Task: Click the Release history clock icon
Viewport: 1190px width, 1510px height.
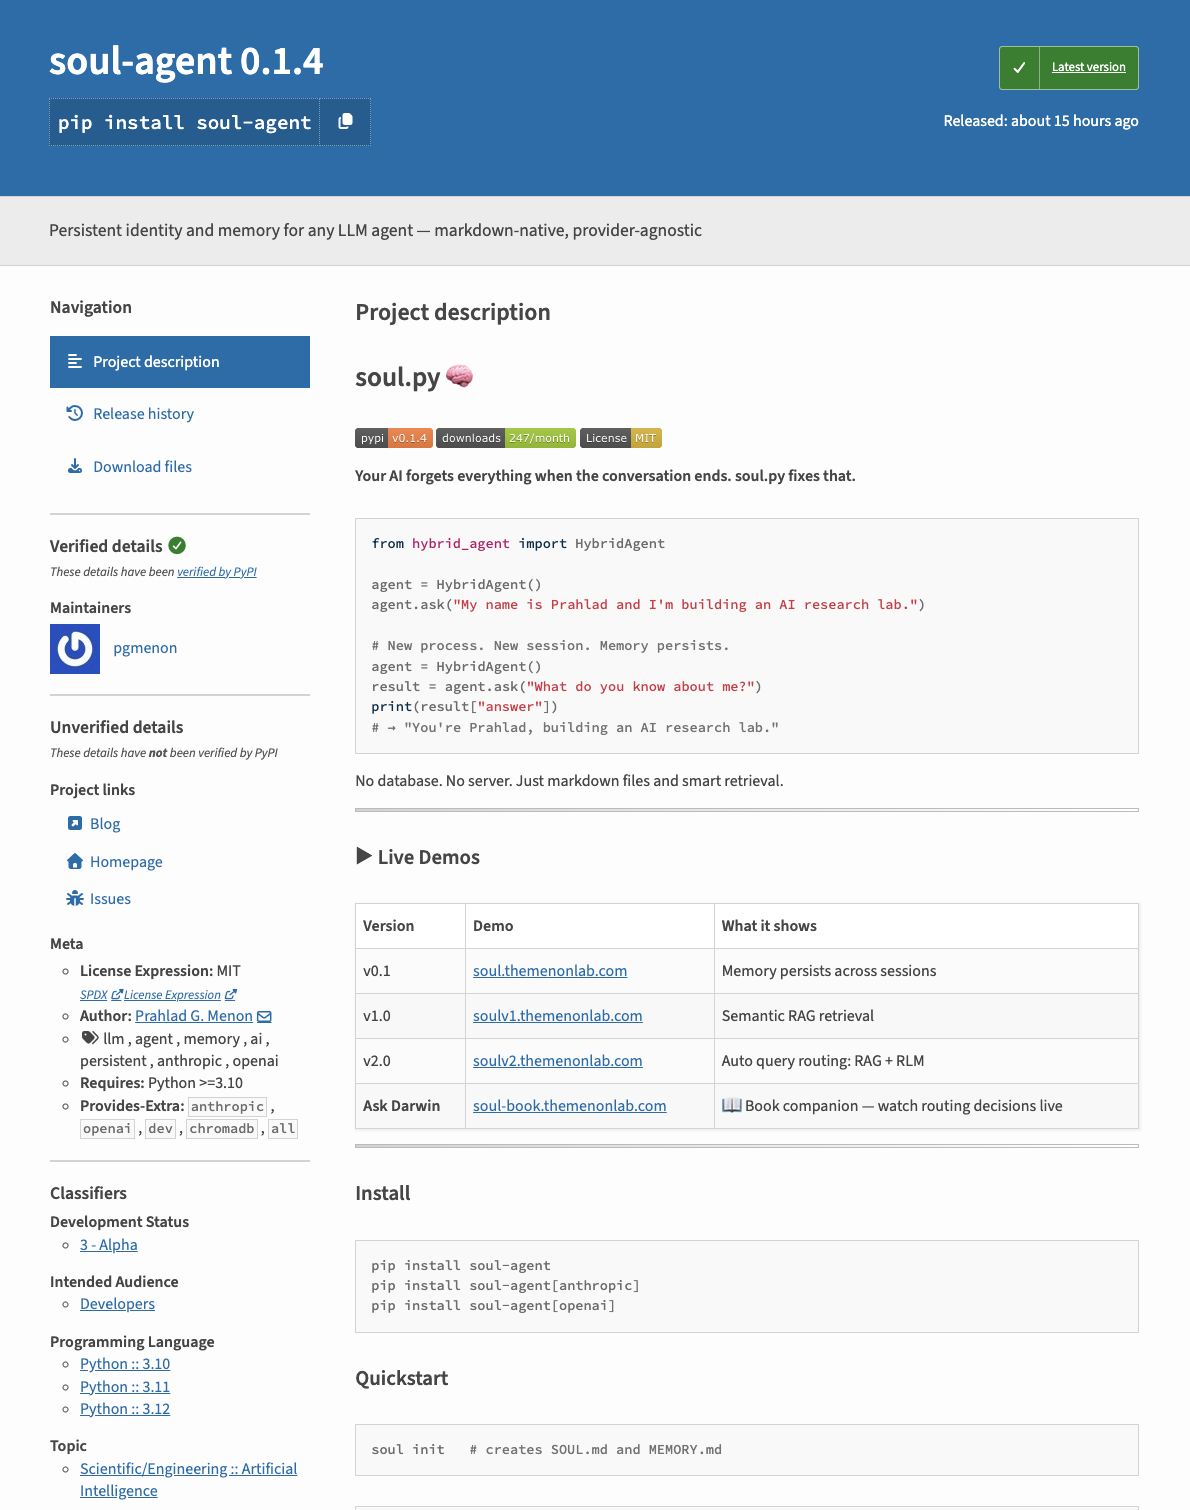Action: pyautogui.click(x=75, y=413)
